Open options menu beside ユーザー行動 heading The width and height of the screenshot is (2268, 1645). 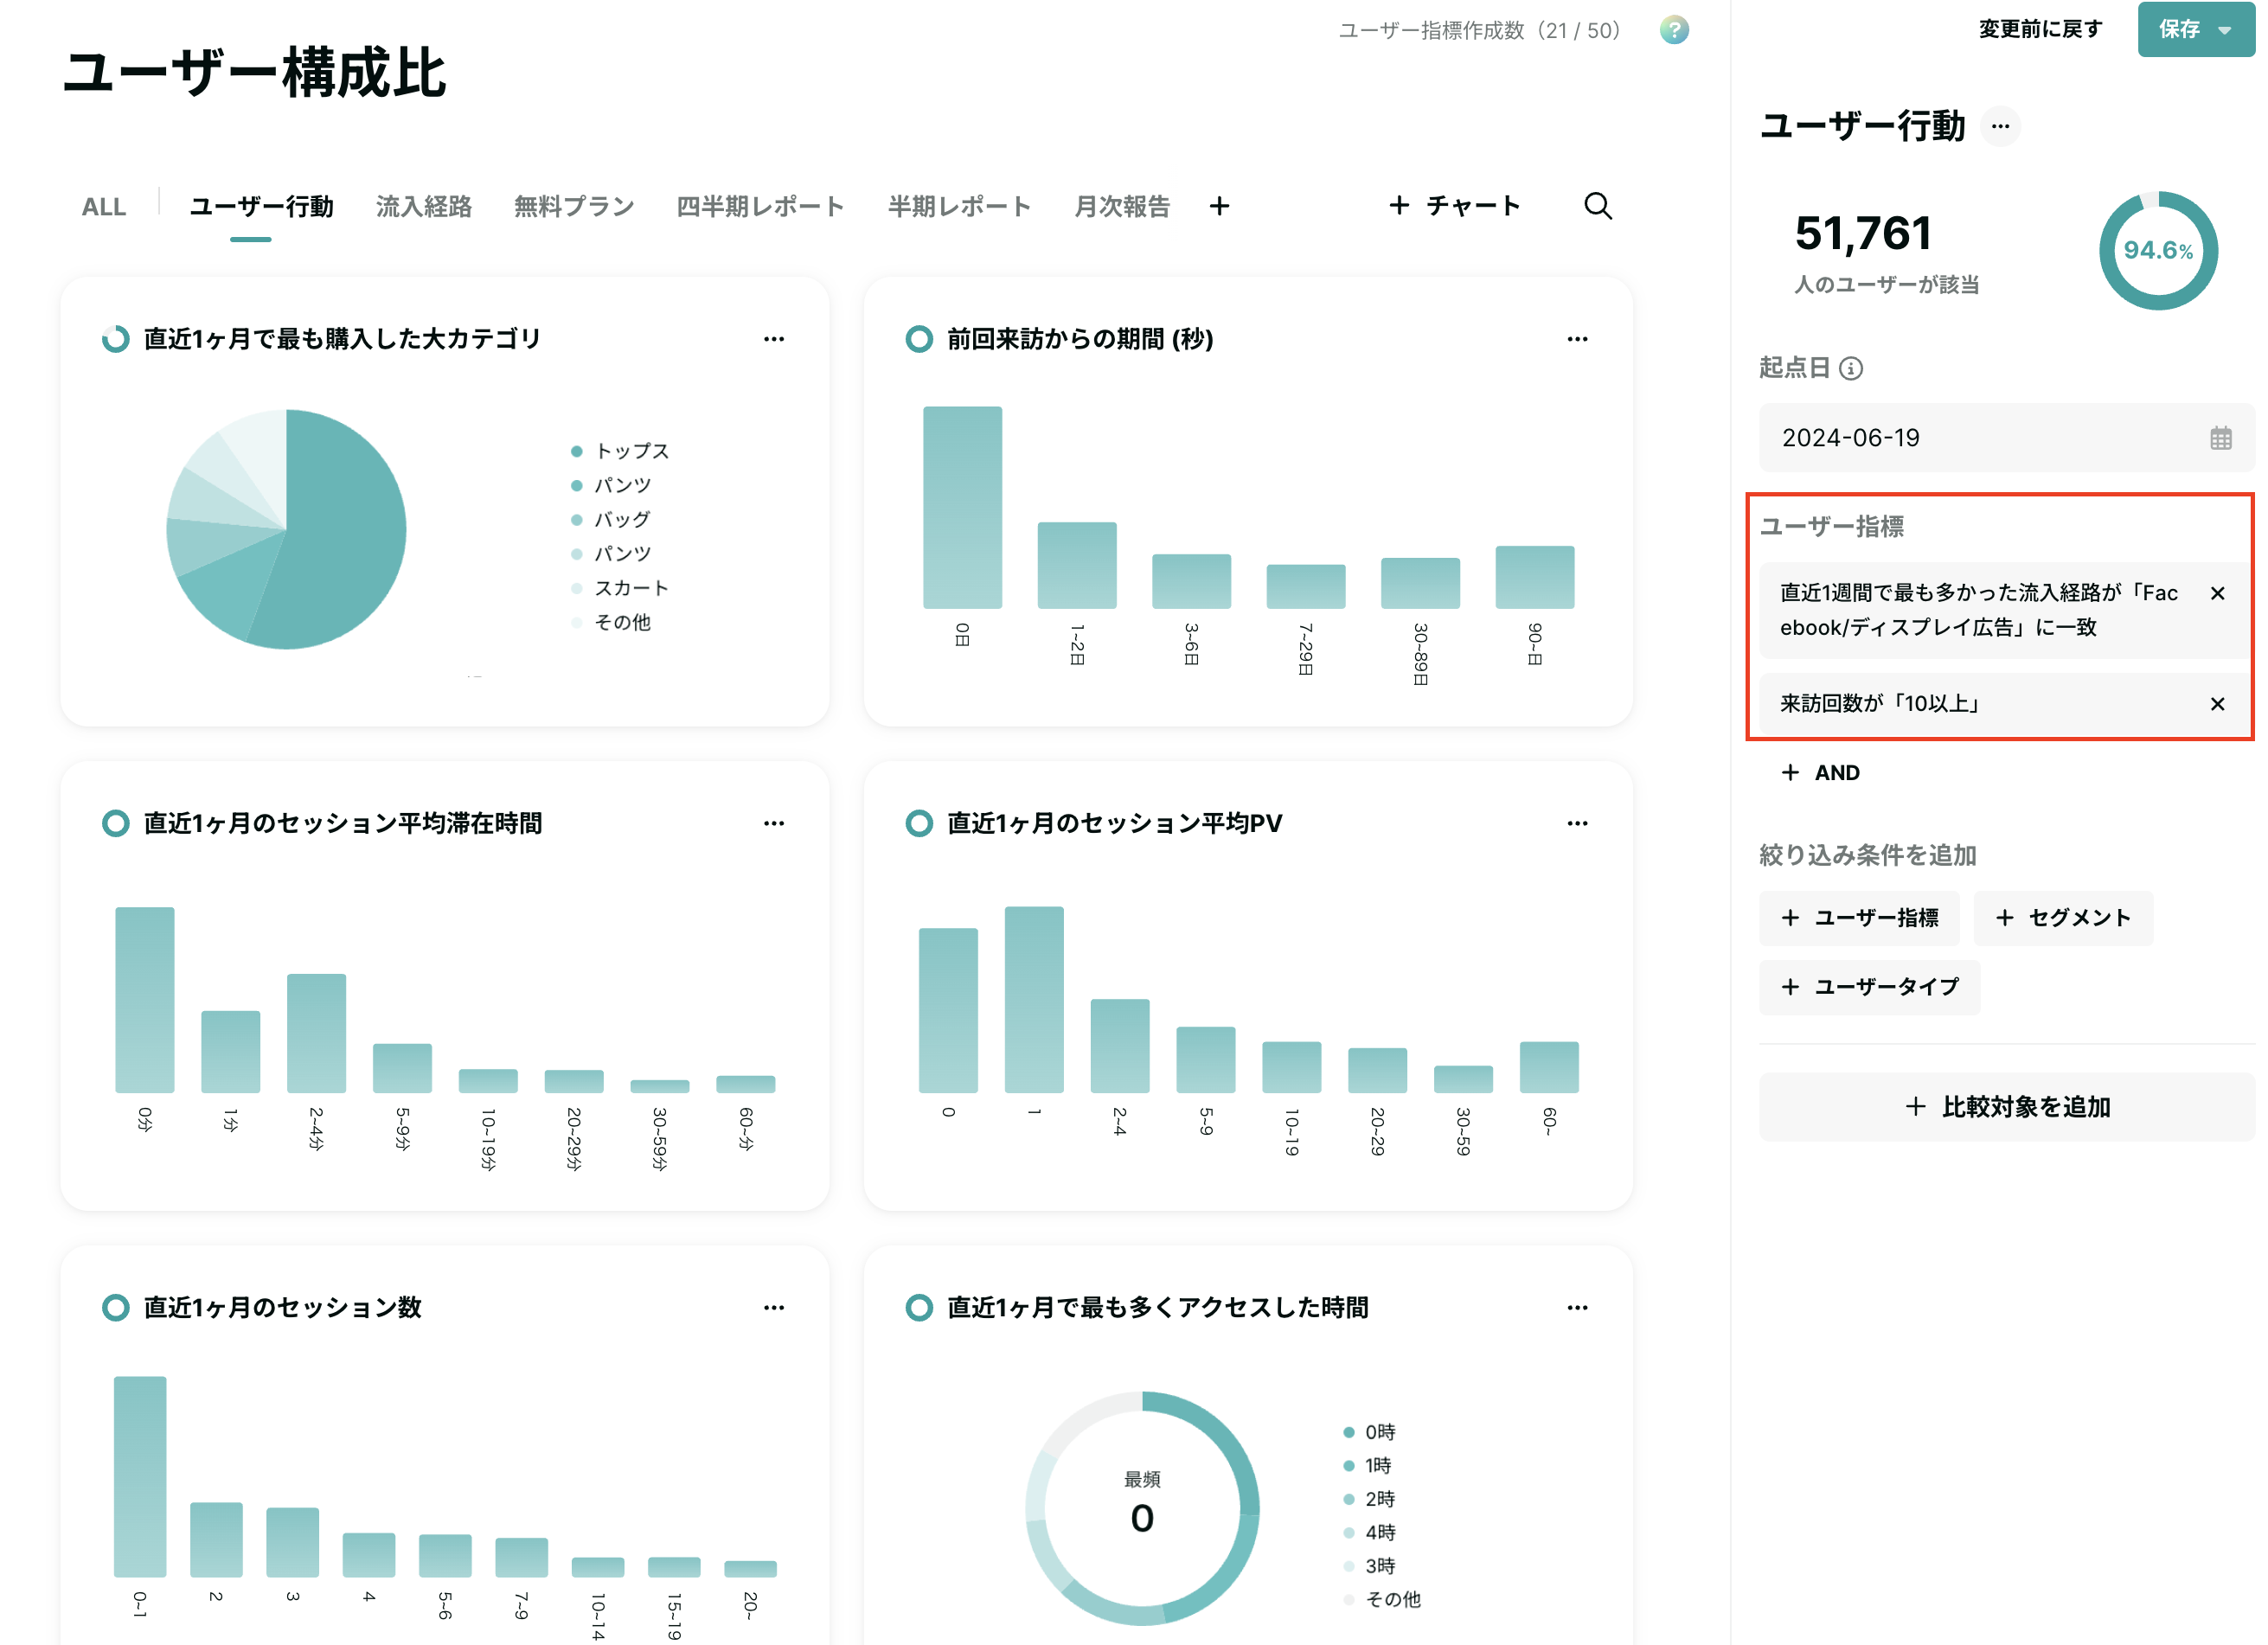[2000, 126]
